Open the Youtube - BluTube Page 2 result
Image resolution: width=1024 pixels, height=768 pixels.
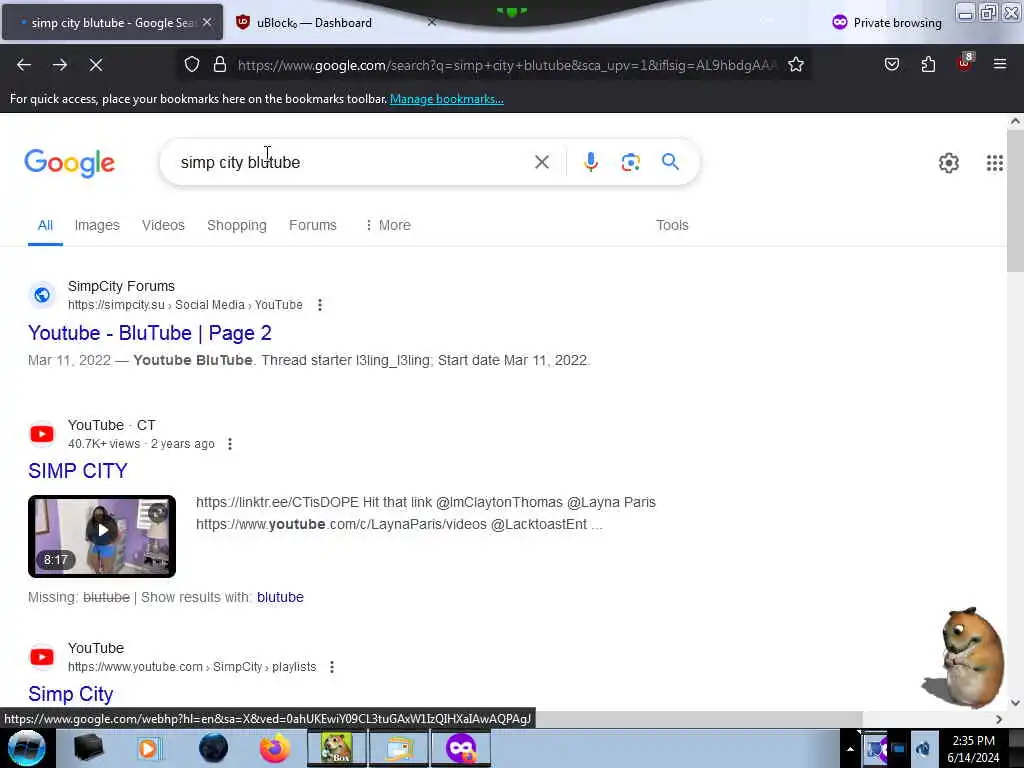150,333
